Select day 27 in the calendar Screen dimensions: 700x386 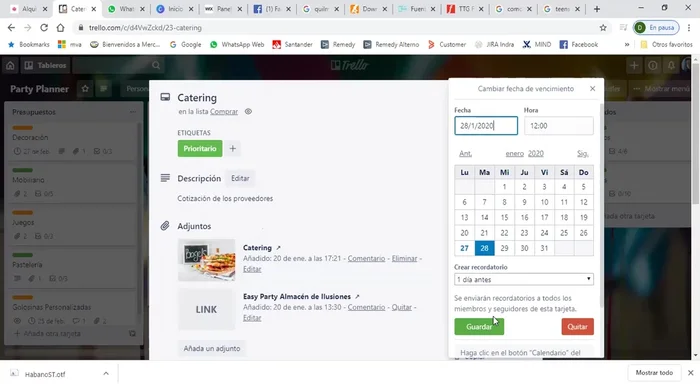coord(464,248)
